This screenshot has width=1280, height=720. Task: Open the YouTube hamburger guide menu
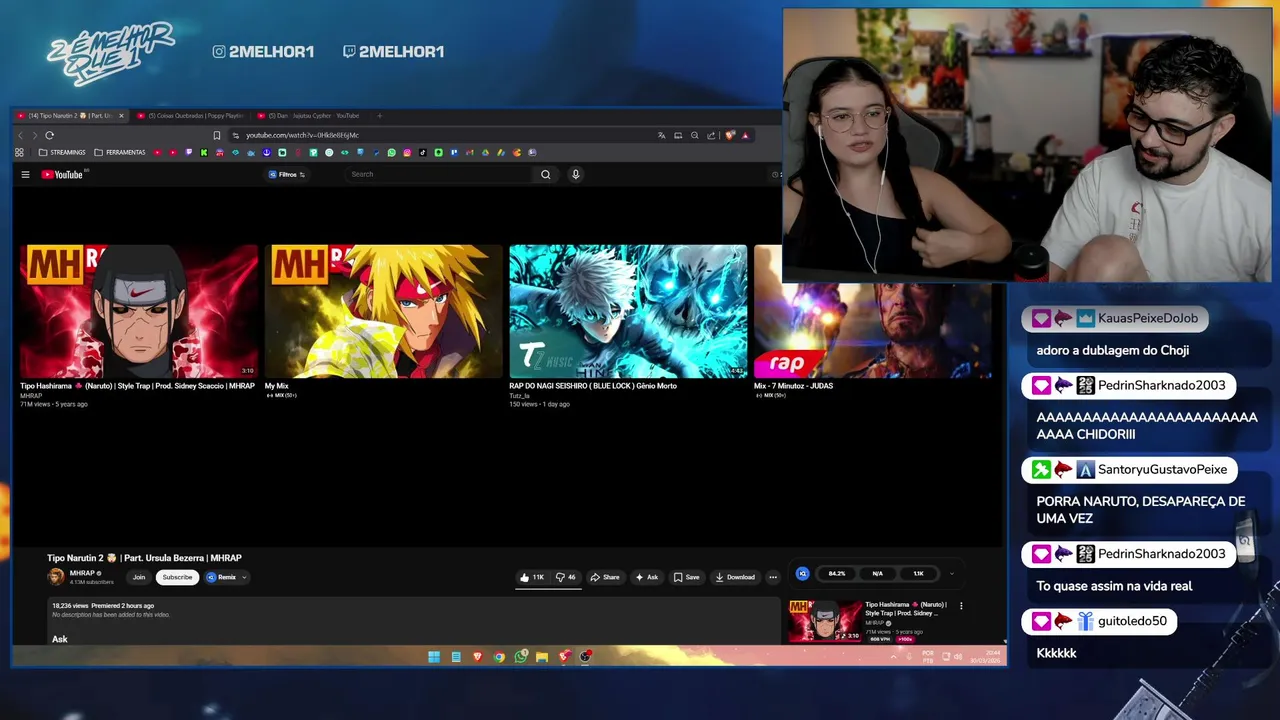[25, 174]
